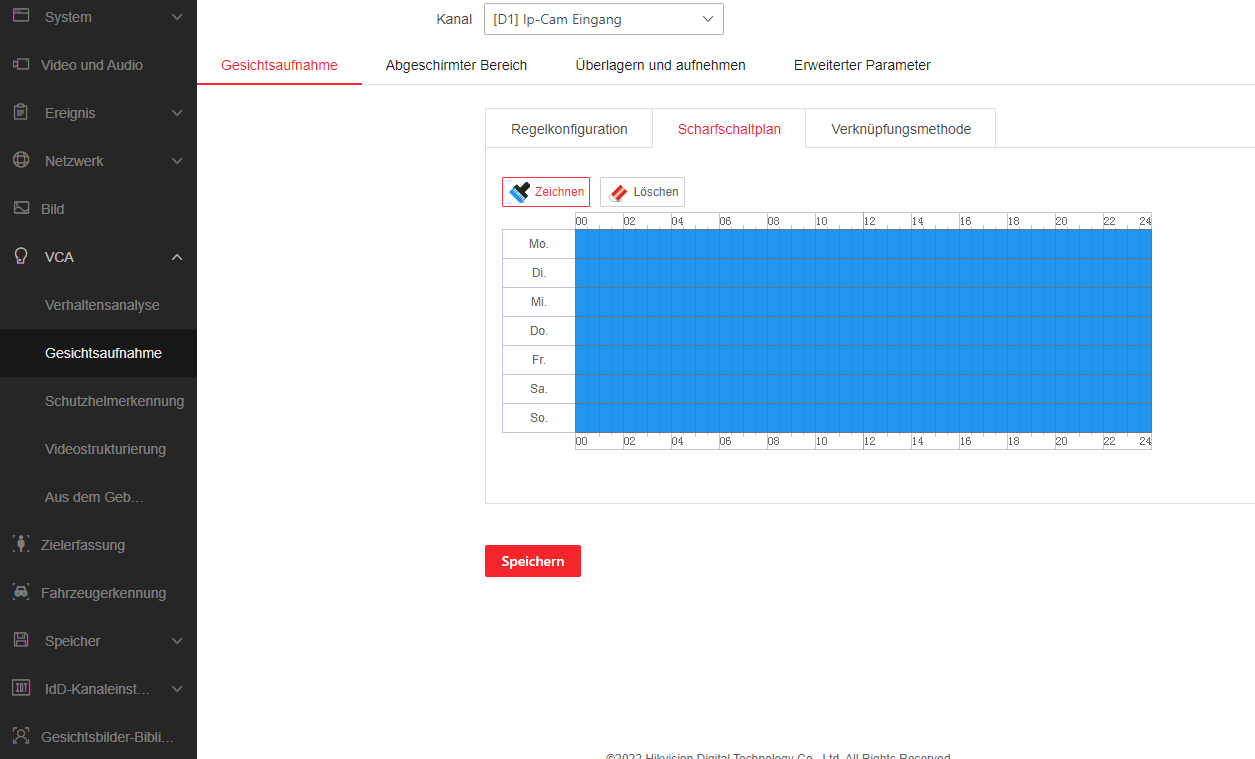Click the Fahrzeugerkennung car icon

pyautogui.click(x=21, y=593)
